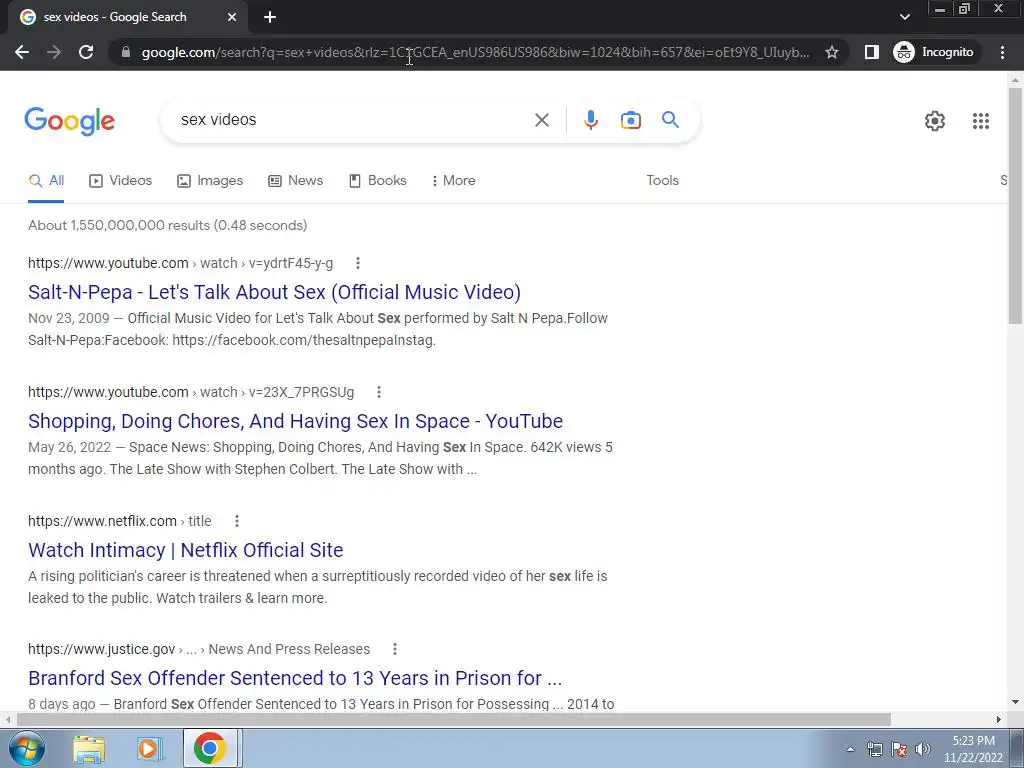This screenshot has height=768, width=1024.
Task: Switch to the Videos tab
Action: [121, 181]
